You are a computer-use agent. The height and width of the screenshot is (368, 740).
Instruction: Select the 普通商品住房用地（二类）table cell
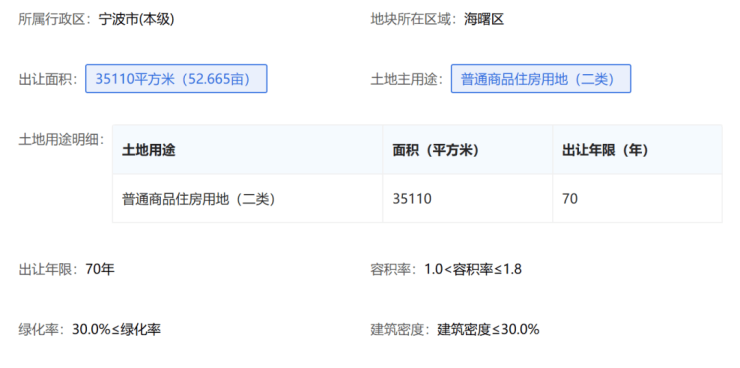(247, 199)
